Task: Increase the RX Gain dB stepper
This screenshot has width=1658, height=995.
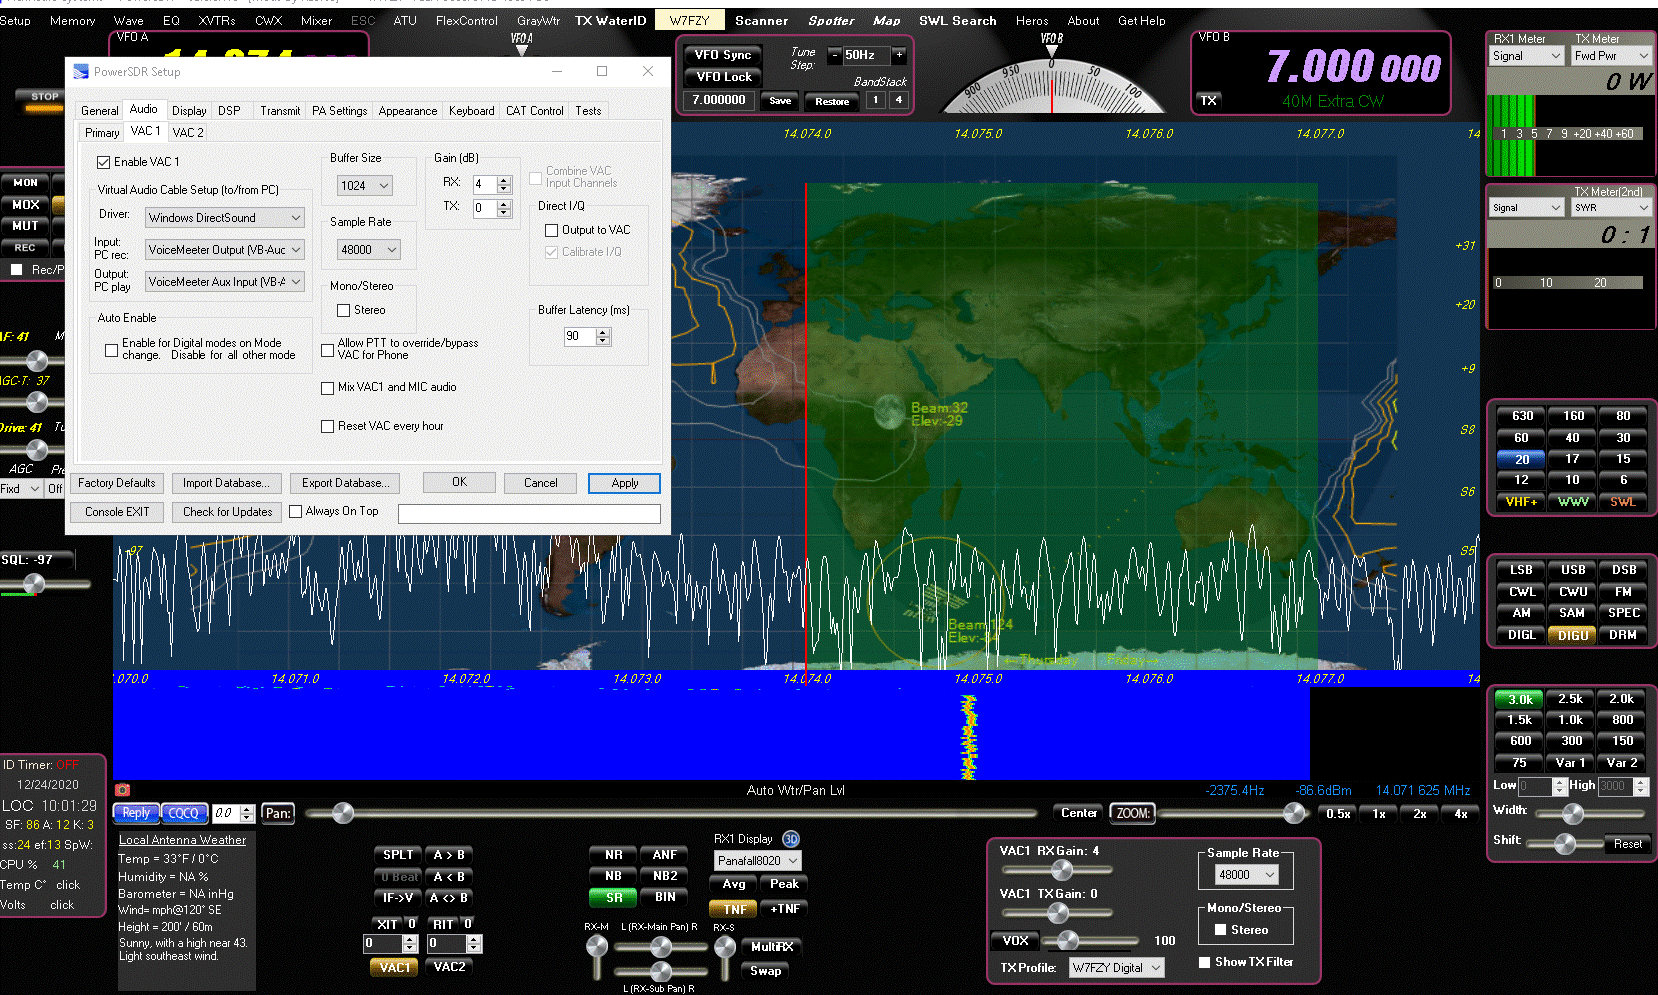Action: coord(504,180)
